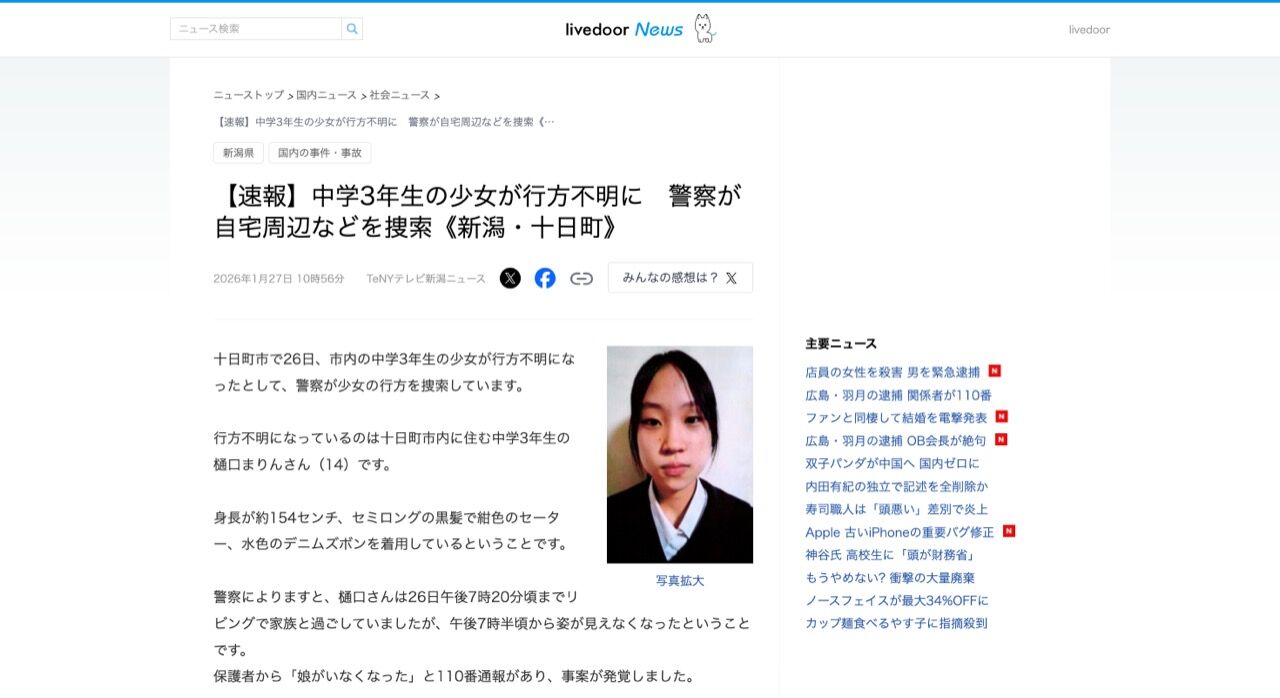Open headline 双子パンダが中国へ 国内ゼロに
This screenshot has width=1280, height=698.
coord(892,464)
